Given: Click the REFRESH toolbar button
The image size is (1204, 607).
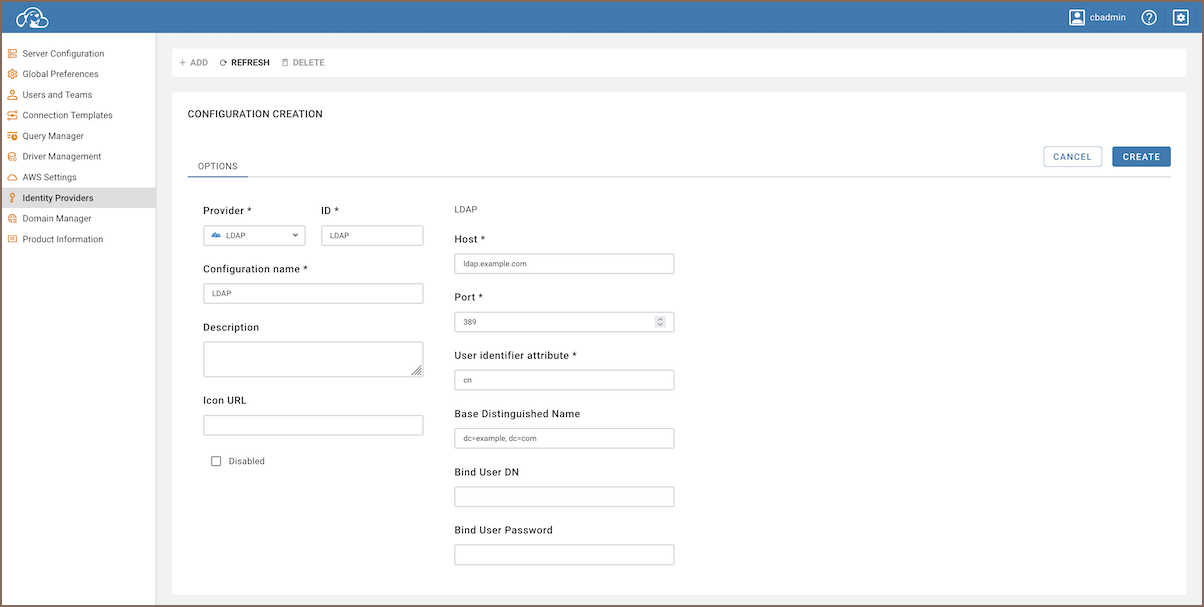Looking at the screenshot, I should (x=244, y=63).
